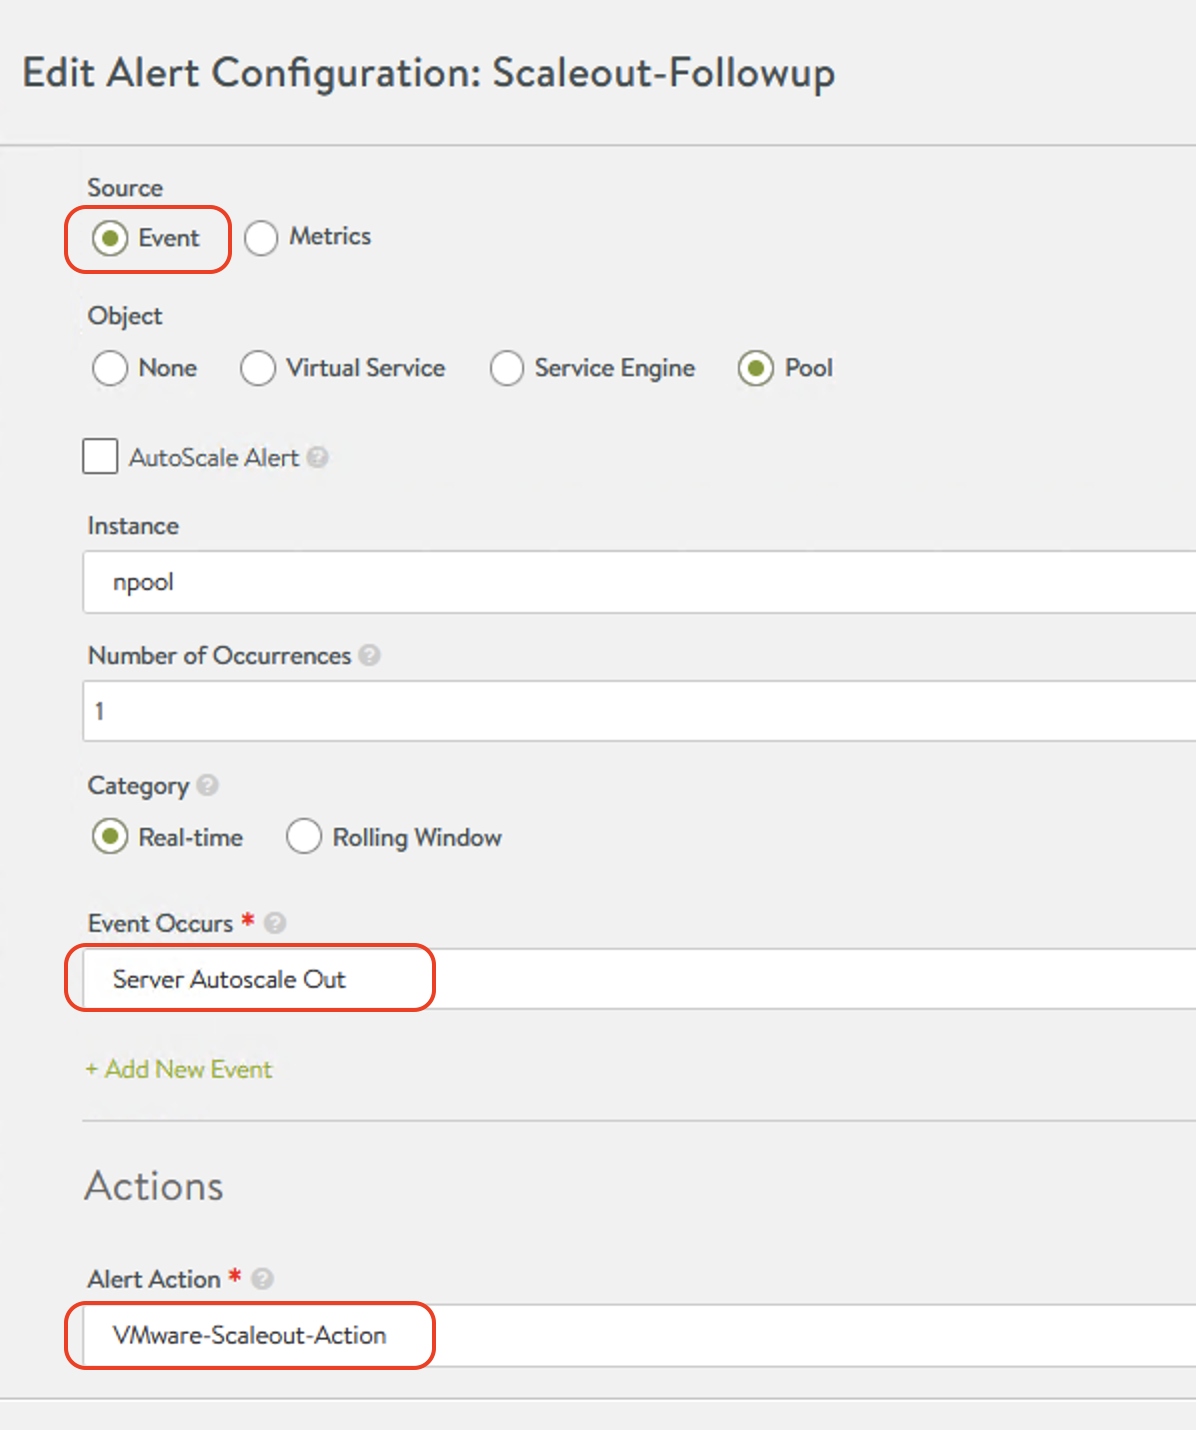Open the Category help tooltip icon
The height and width of the screenshot is (1430, 1196).
point(208,785)
